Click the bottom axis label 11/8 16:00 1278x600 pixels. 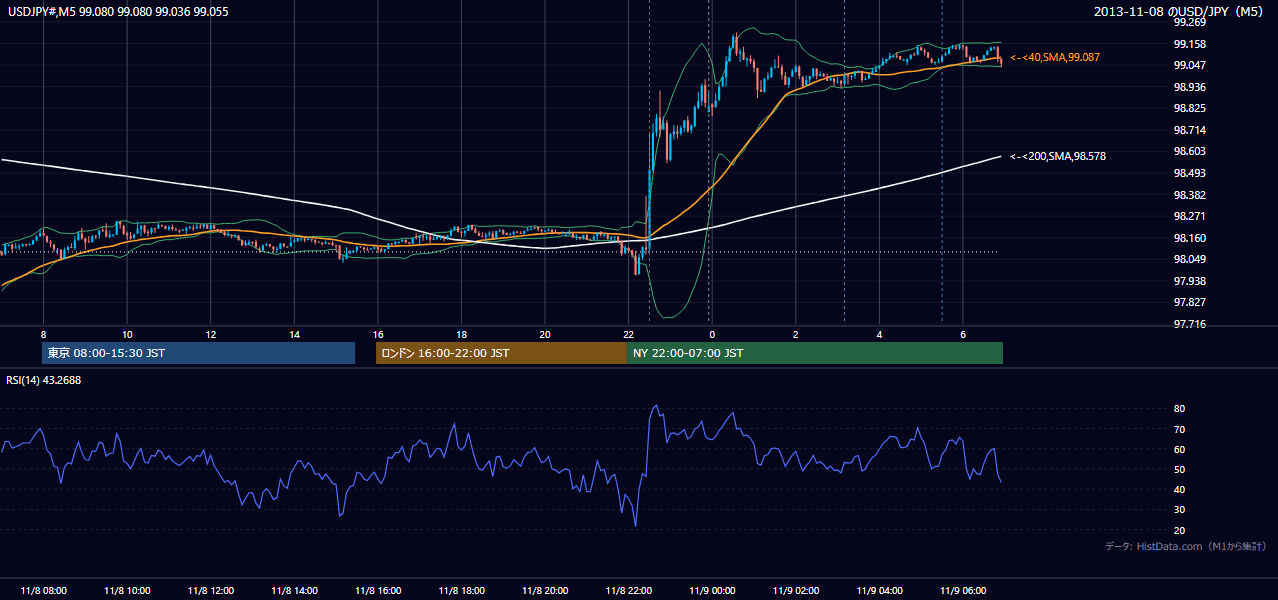[378, 591]
